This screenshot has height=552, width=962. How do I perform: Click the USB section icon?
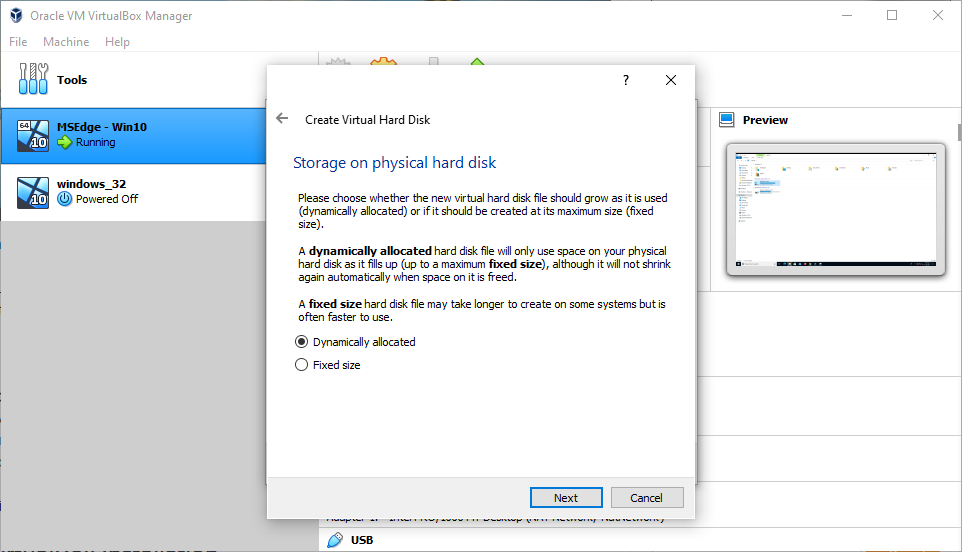pyautogui.click(x=335, y=540)
